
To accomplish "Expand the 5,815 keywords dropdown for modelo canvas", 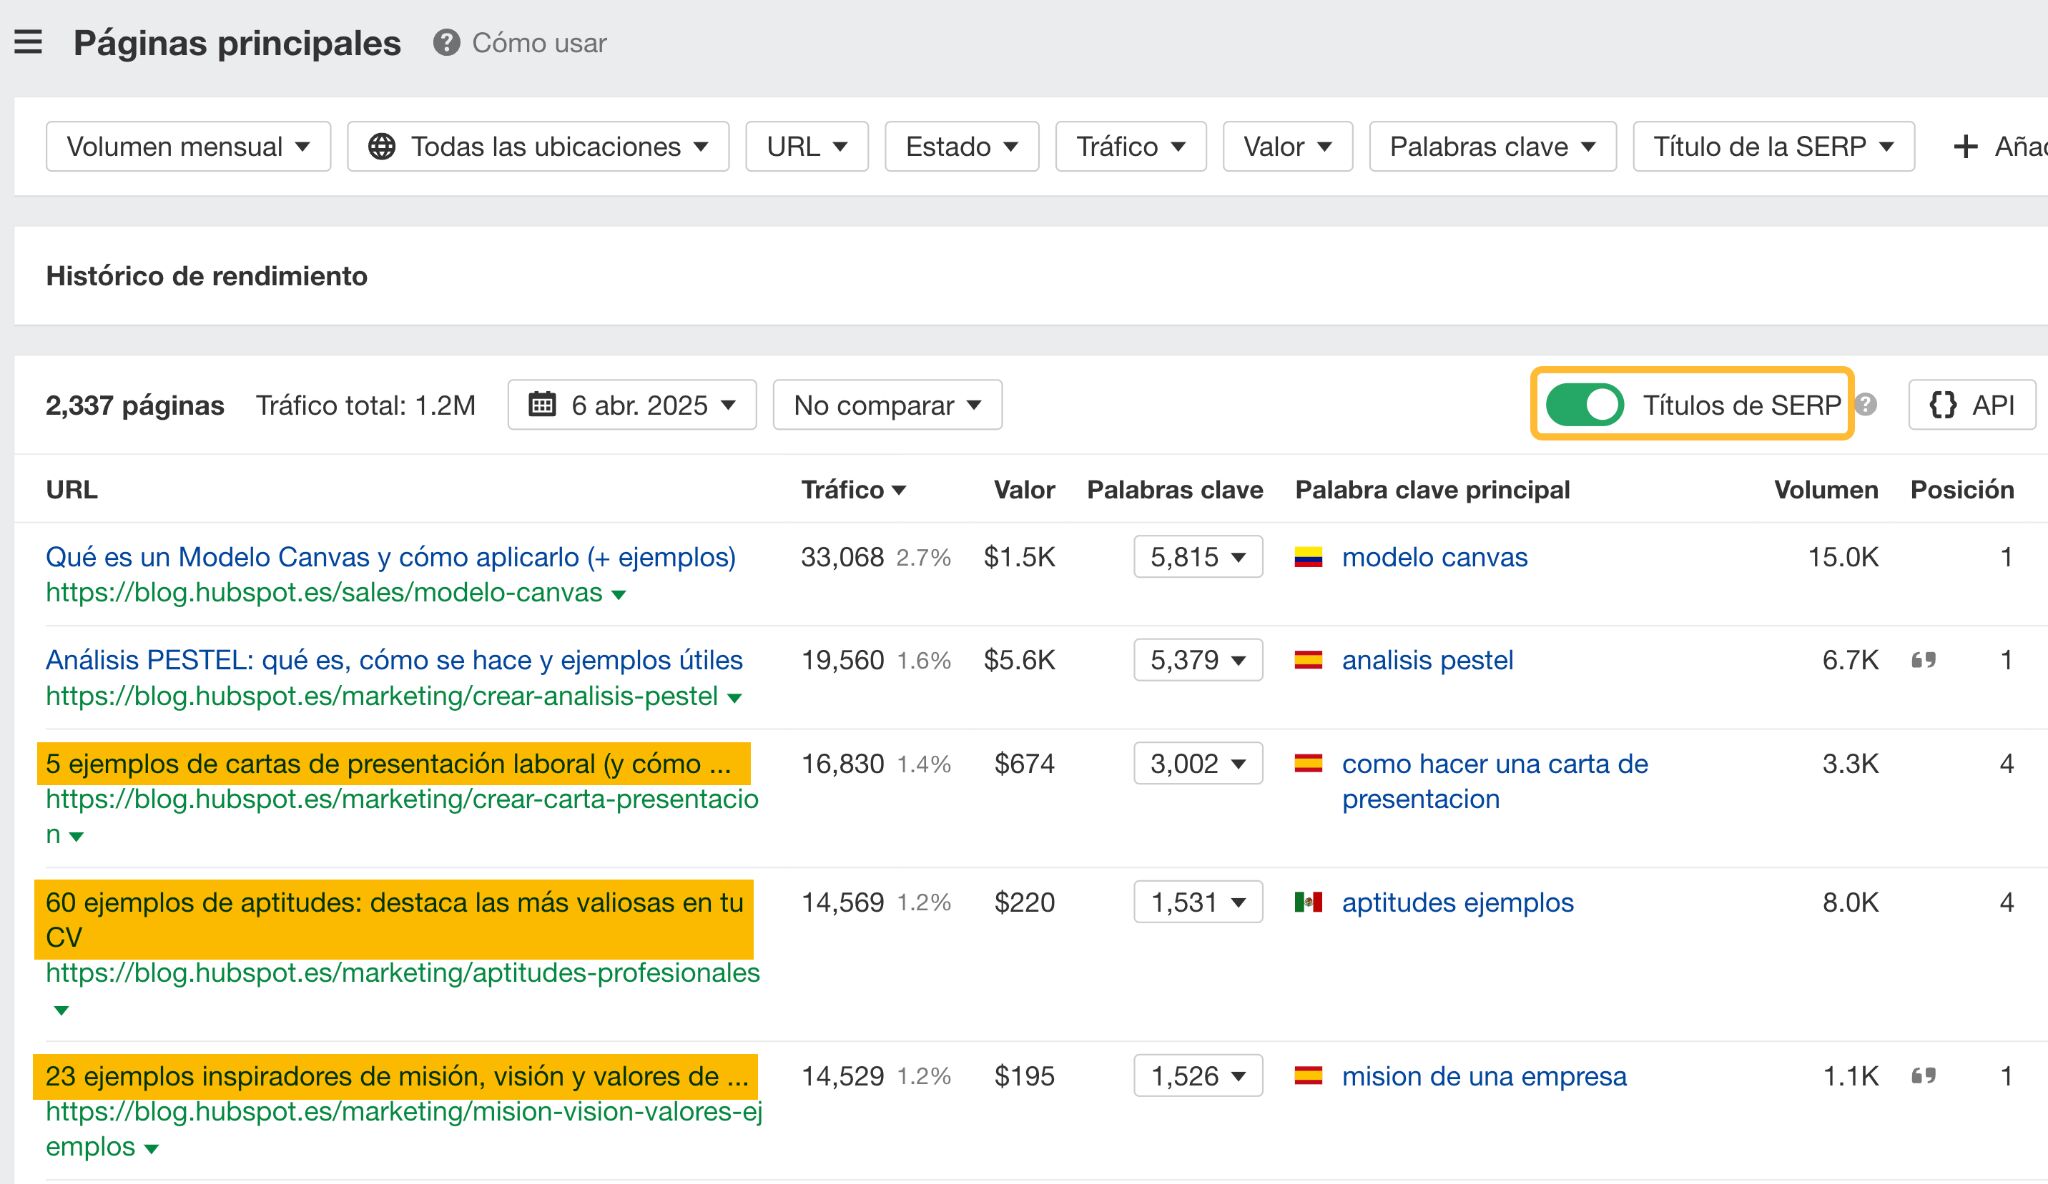I will [1198, 557].
